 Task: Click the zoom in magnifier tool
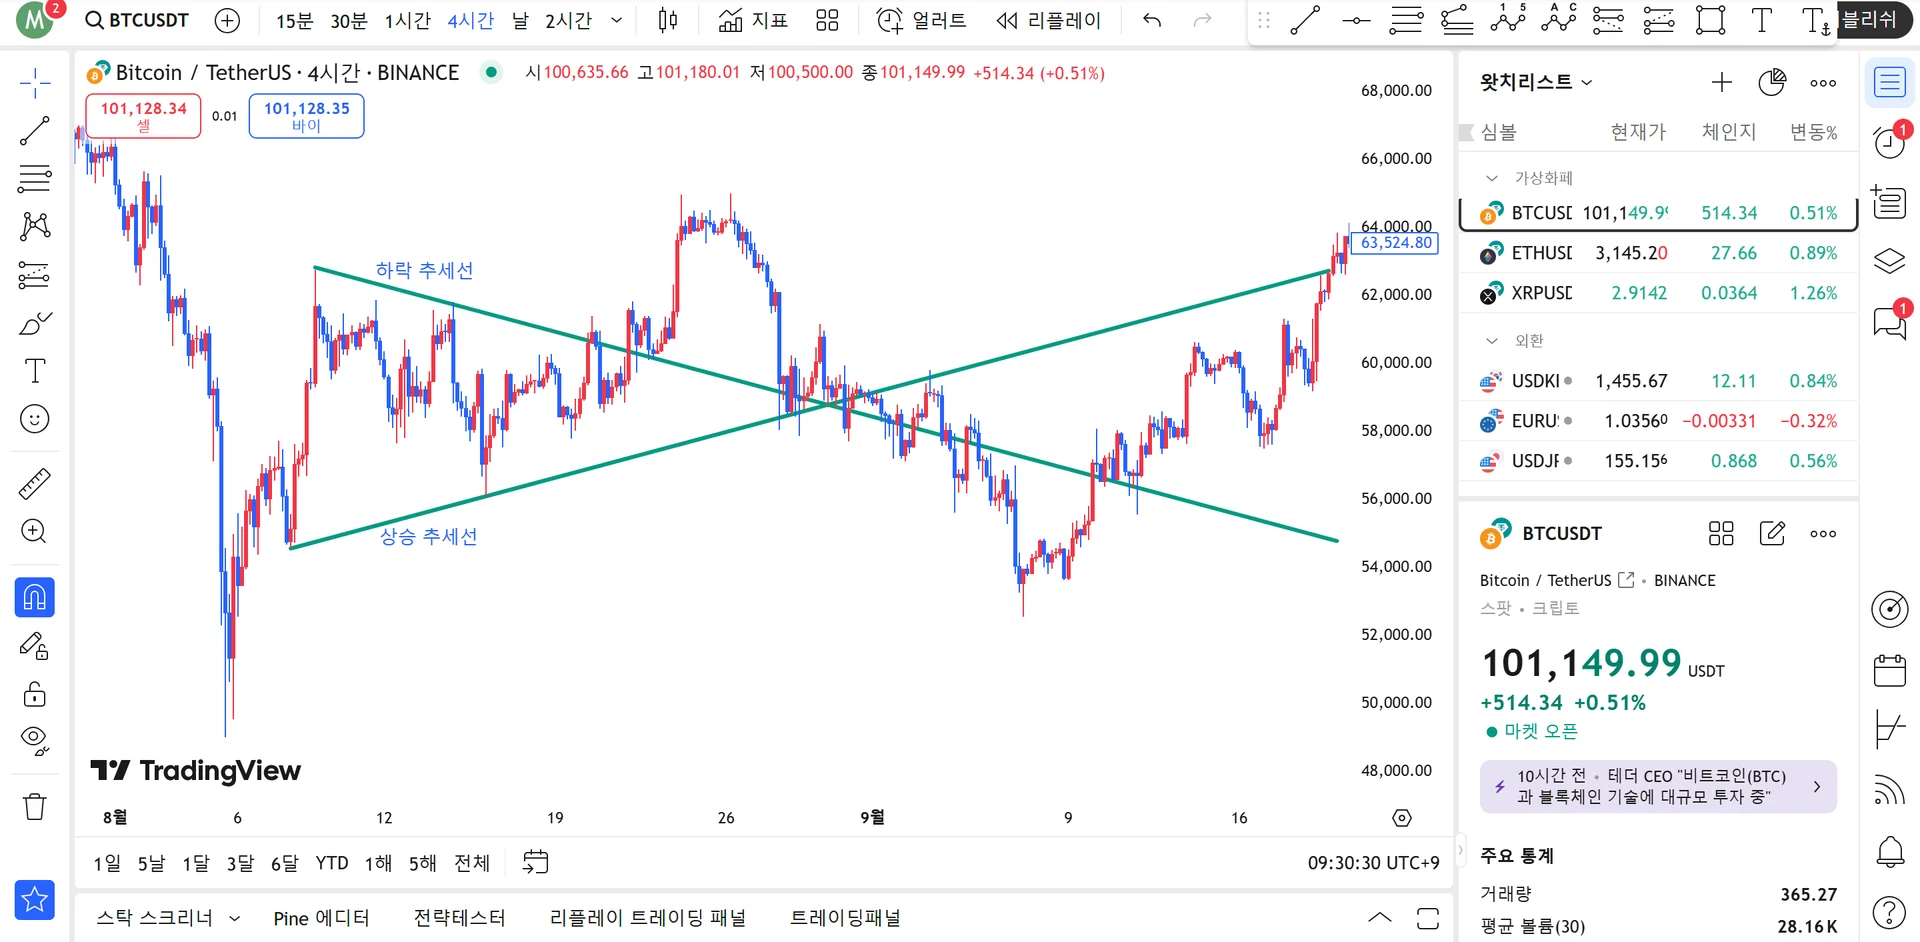pos(35,531)
